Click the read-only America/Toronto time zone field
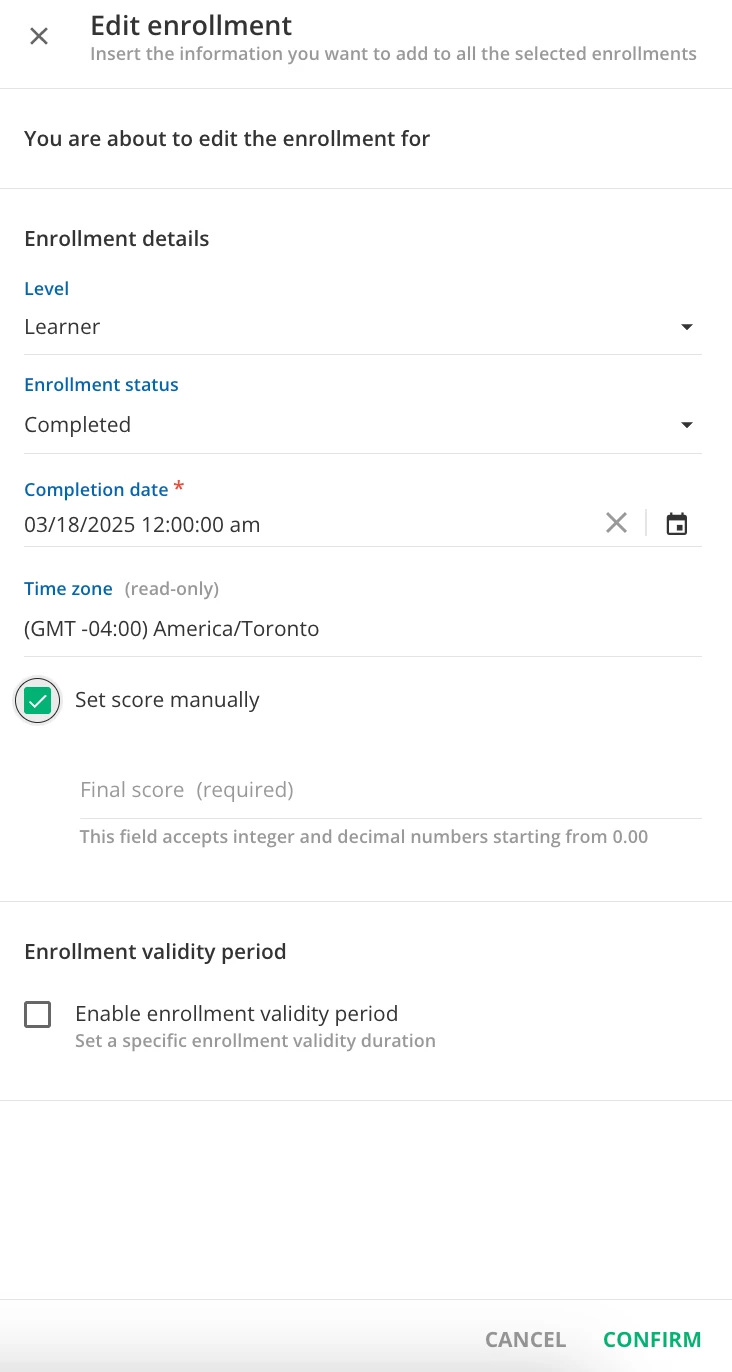Screen dimensions: 732x1372 (x=172, y=629)
